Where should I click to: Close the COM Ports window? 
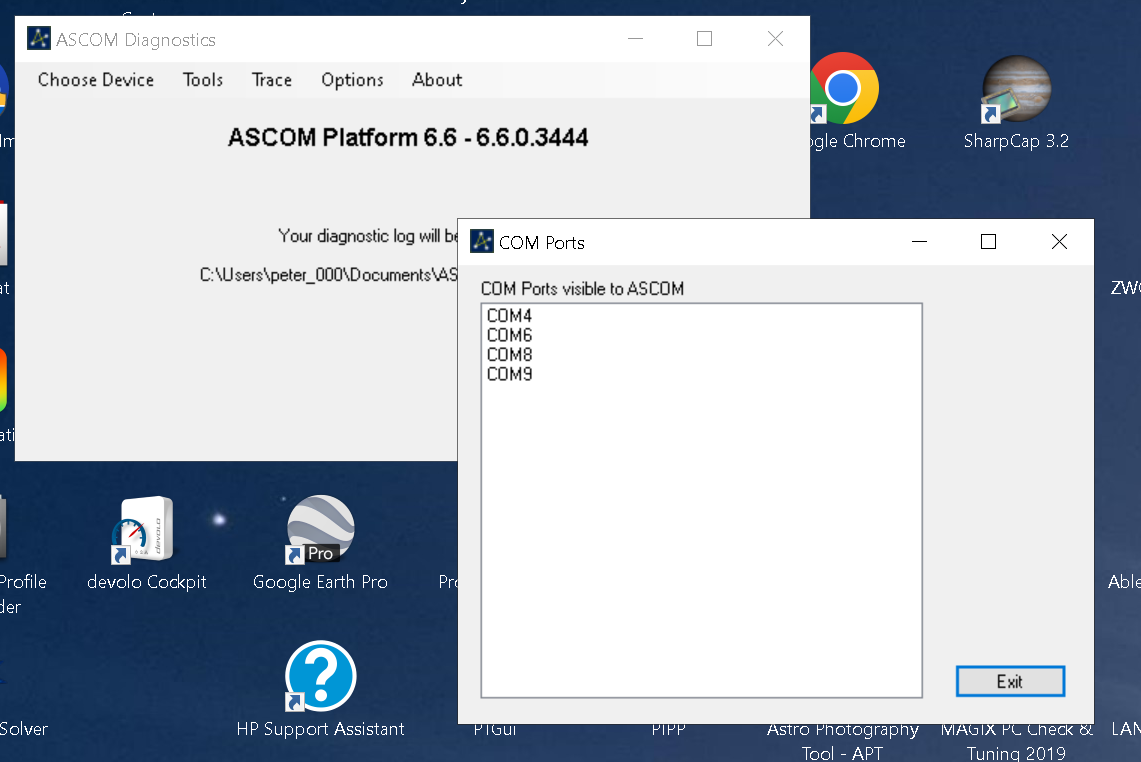click(x=1060, y=242)
